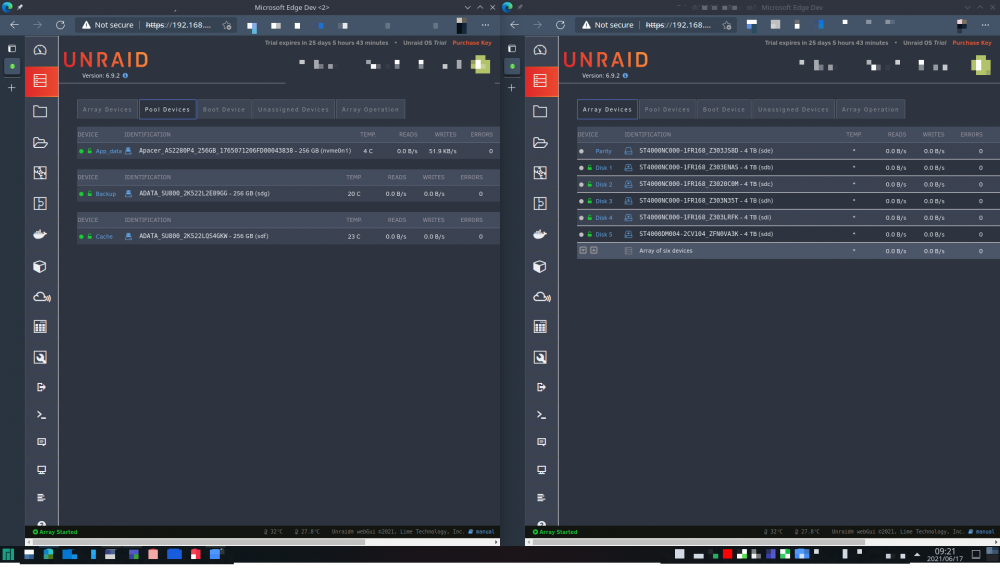The width and height of the screenshot is (1000, 583).
Task: Open Edge settings ellipsis menu in left window
Action: point(485,25)
